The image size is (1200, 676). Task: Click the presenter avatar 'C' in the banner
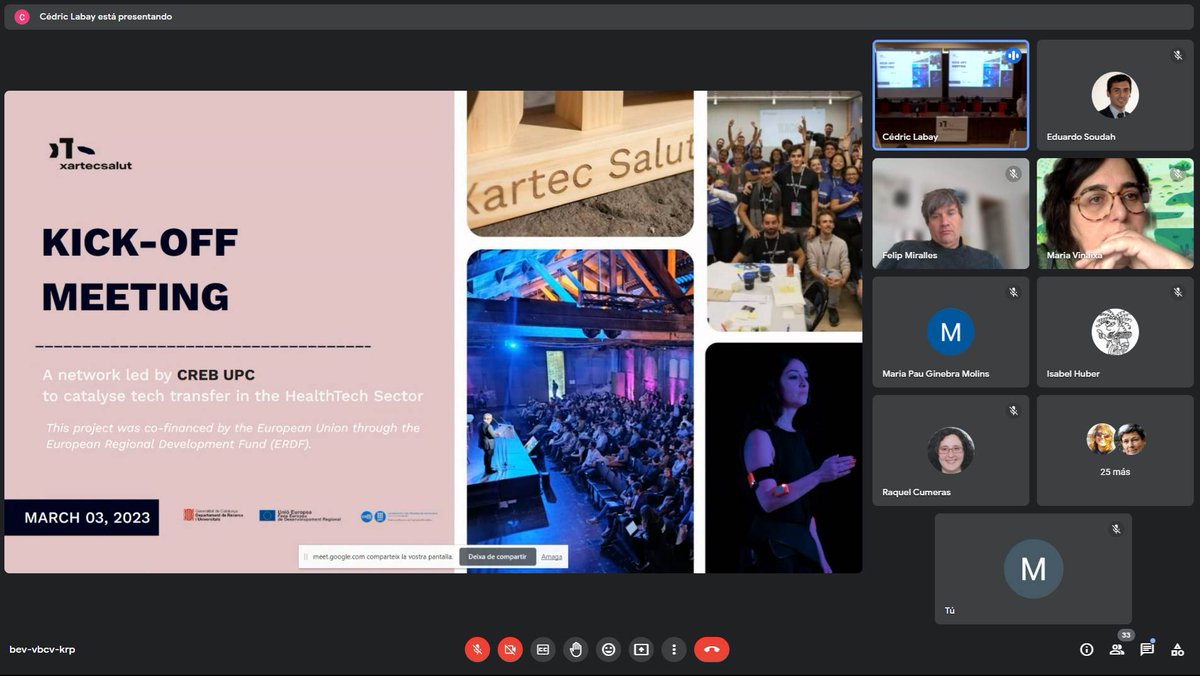click(x=22, y=17)
